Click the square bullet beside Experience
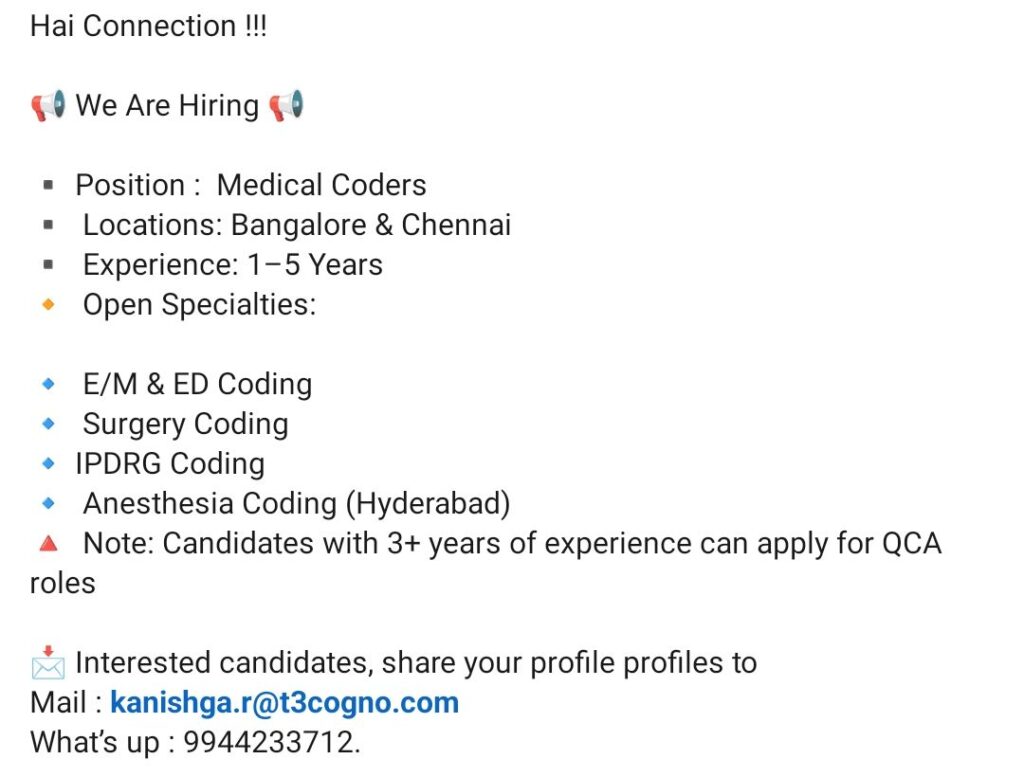The height and width of the screenshot is (777, 1024). click(x=48, y=265)
